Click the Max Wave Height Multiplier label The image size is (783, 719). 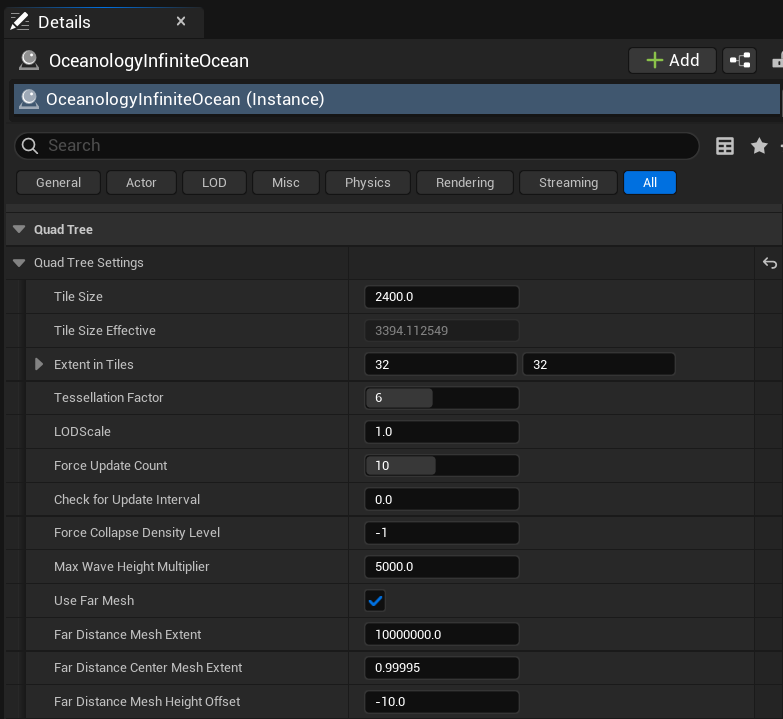point(131,567)
